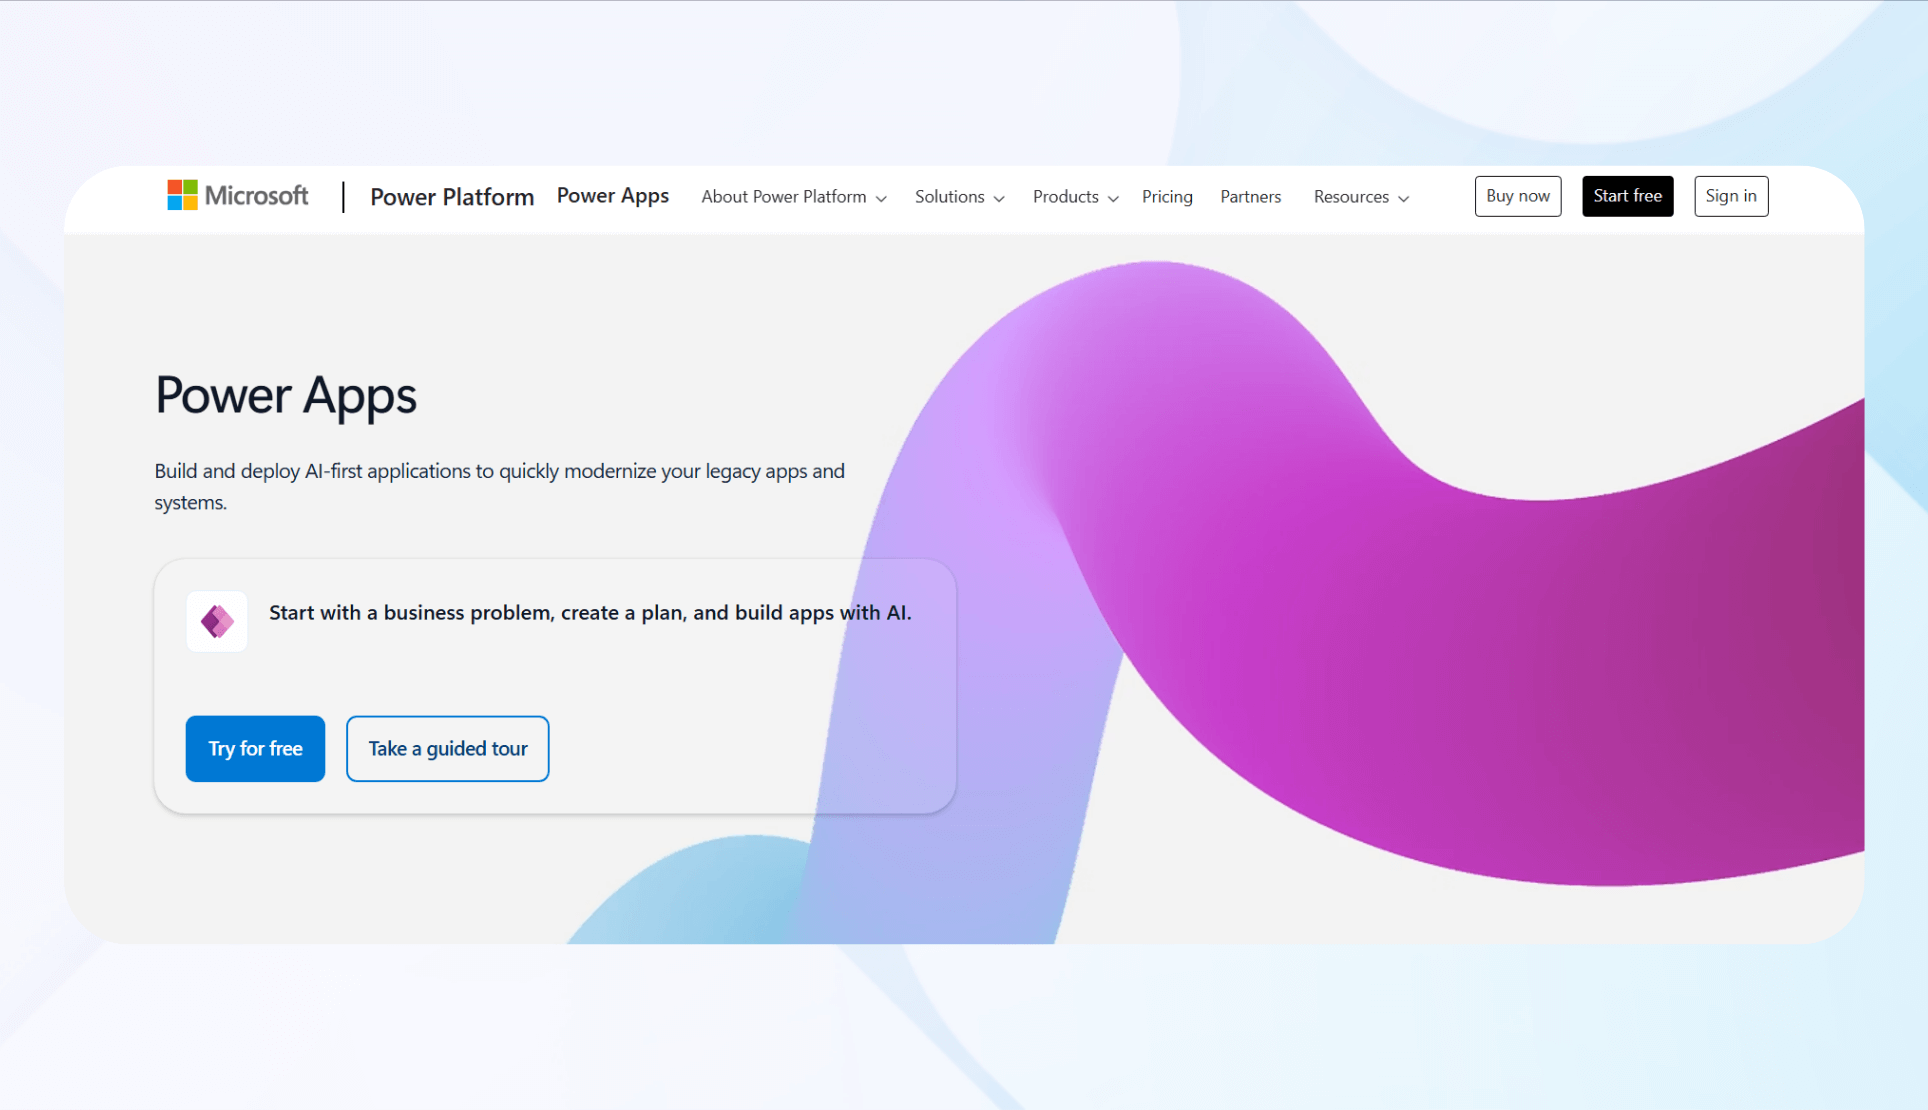Screen dimensions: 1928x1110
Task: Open the Power Platform home link
Action: coord(452,197)
